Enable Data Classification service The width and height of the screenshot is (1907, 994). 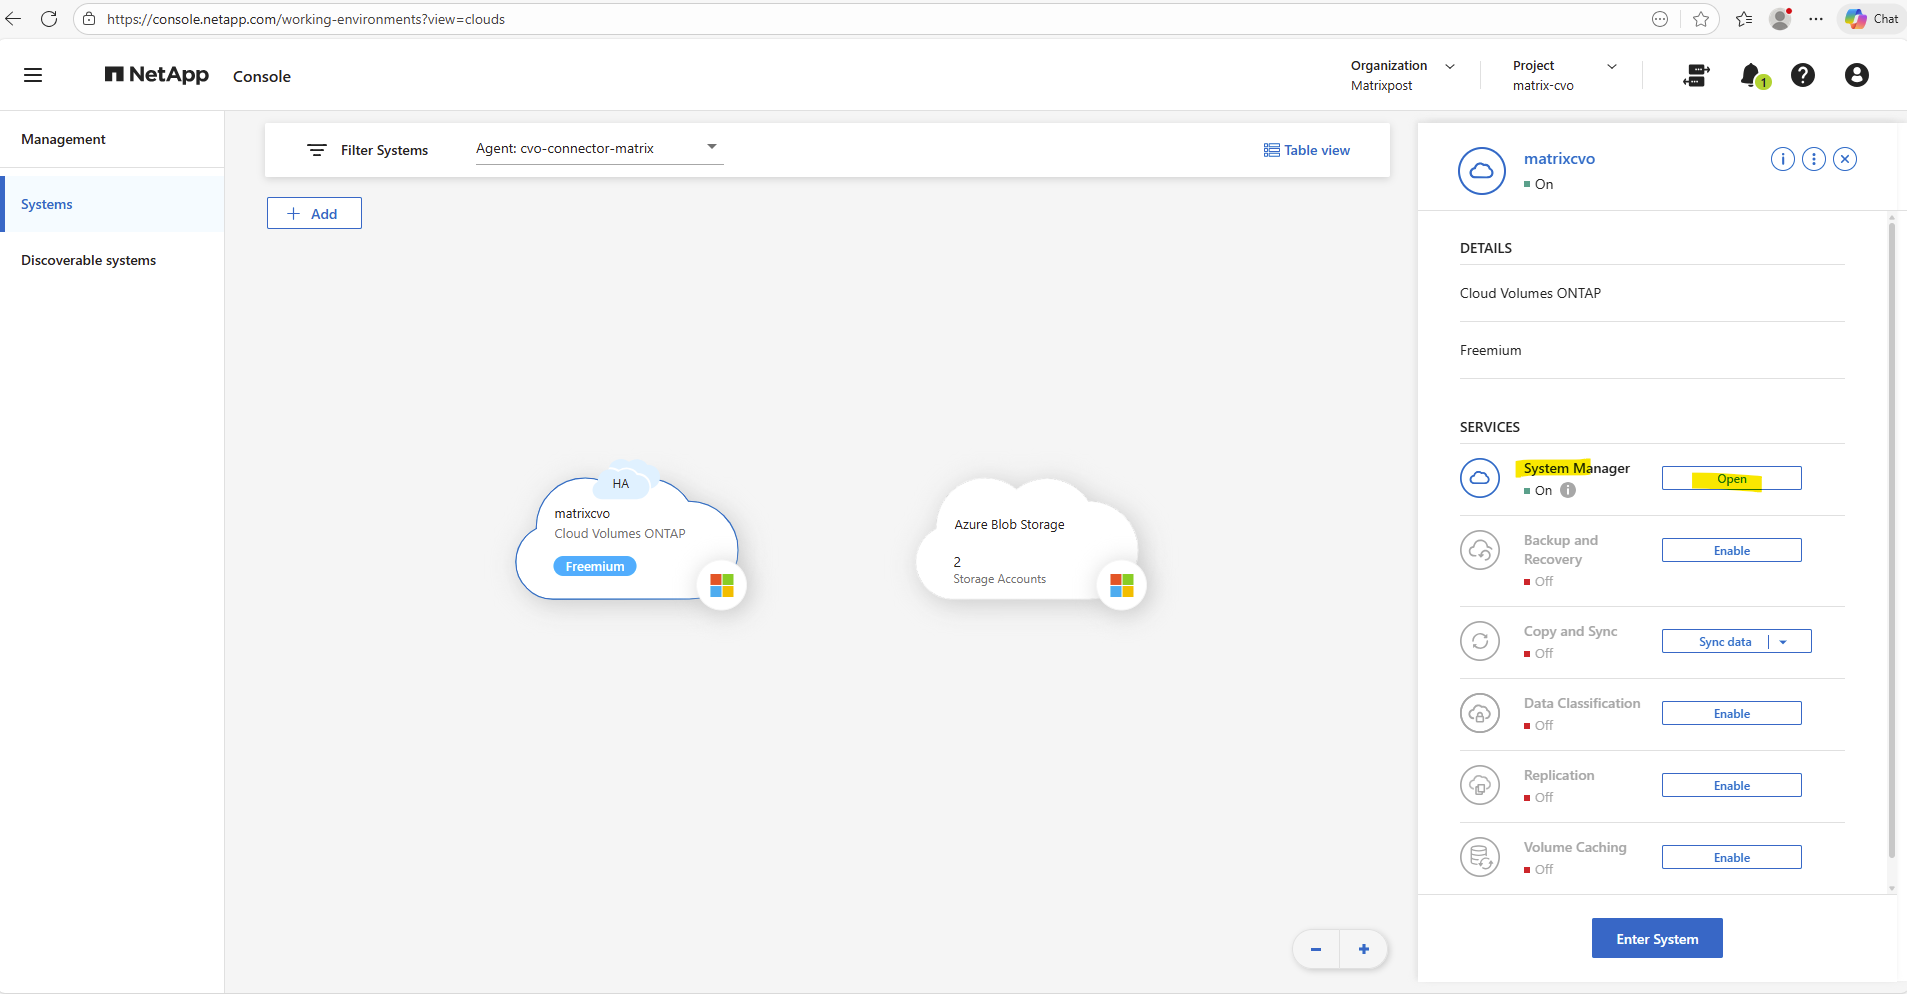(x=1731, y=714)
